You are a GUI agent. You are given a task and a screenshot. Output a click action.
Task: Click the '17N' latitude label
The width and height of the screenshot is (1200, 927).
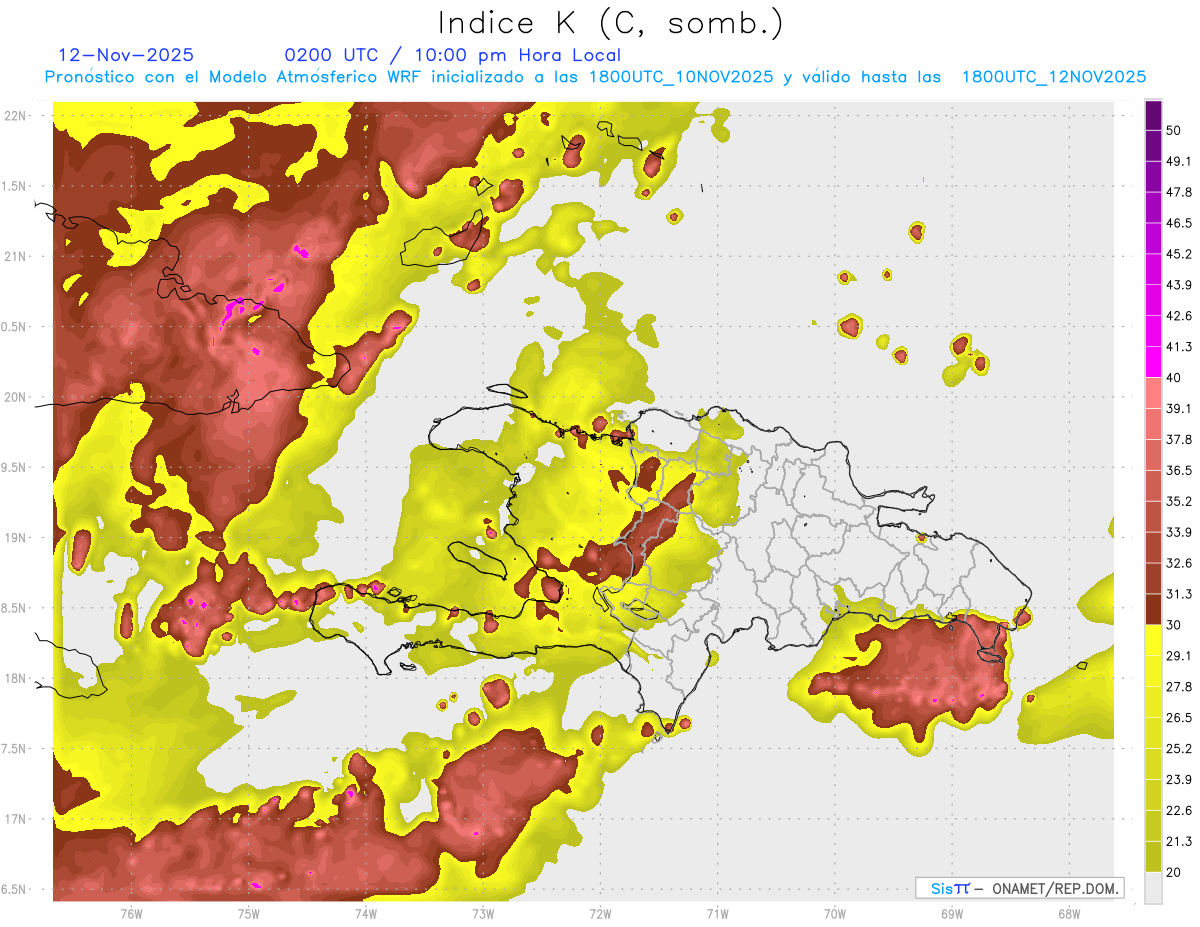coord(14,820)
